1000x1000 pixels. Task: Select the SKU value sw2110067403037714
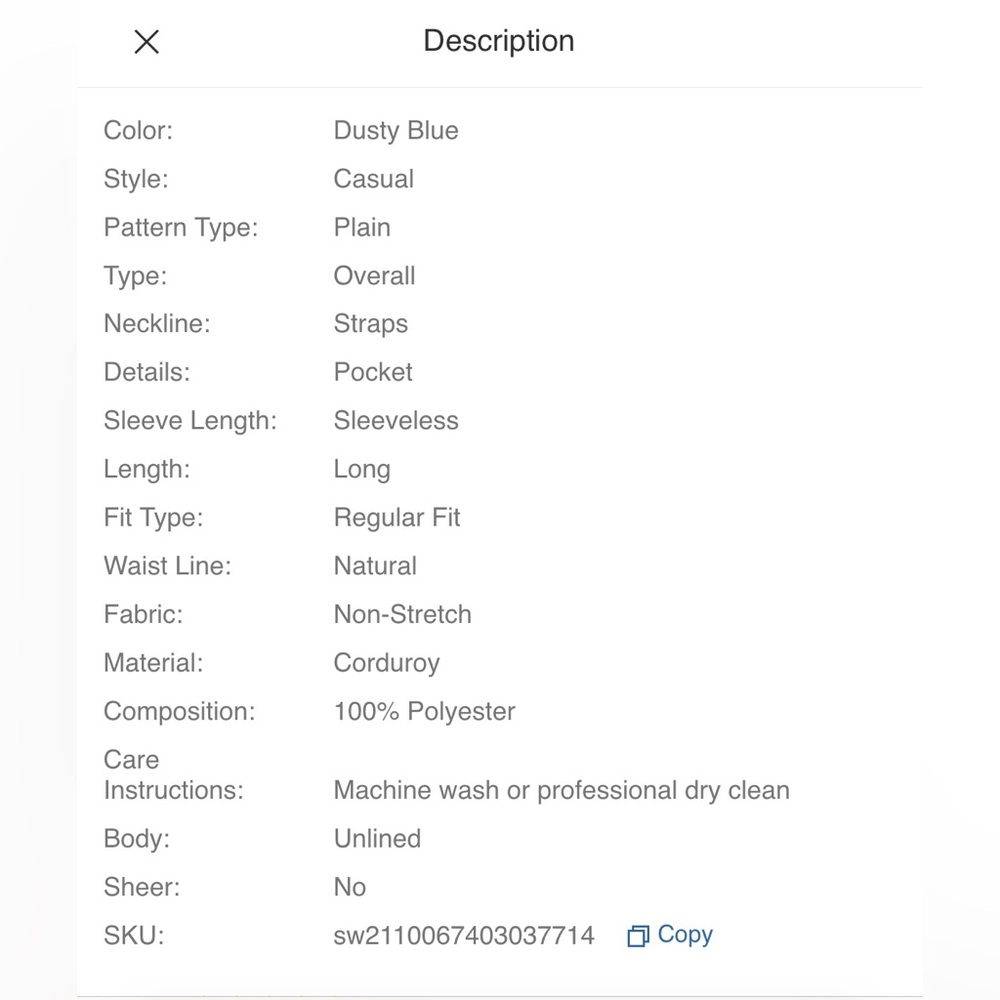tap(464, 936)
